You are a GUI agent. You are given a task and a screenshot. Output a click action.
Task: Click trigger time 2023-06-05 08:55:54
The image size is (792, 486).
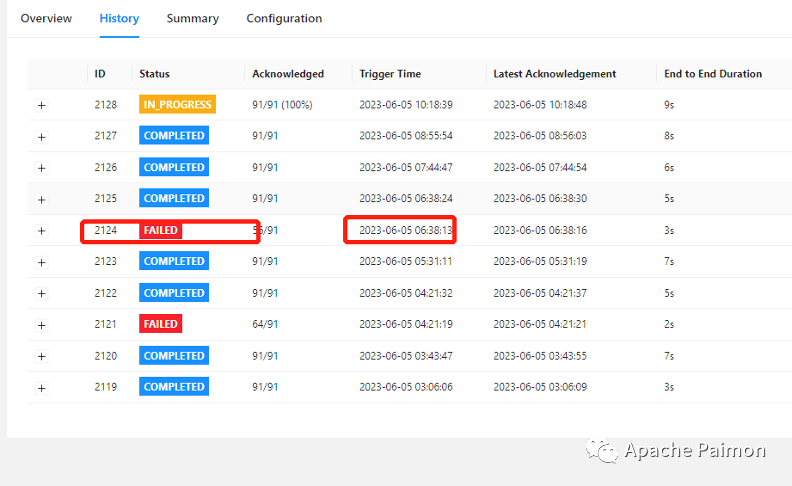point(406,135)
